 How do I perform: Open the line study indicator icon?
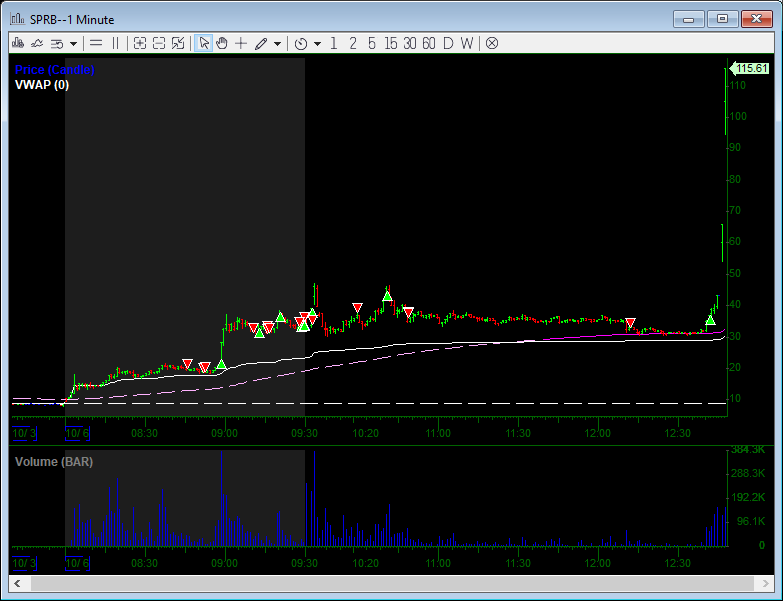tap(37, 43)
